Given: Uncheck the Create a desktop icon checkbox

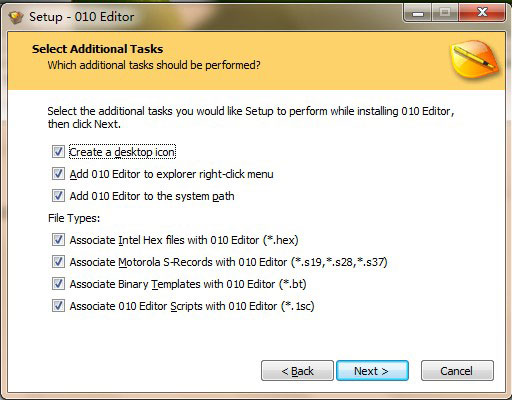Looking at the screenshot, I should 58,152.
